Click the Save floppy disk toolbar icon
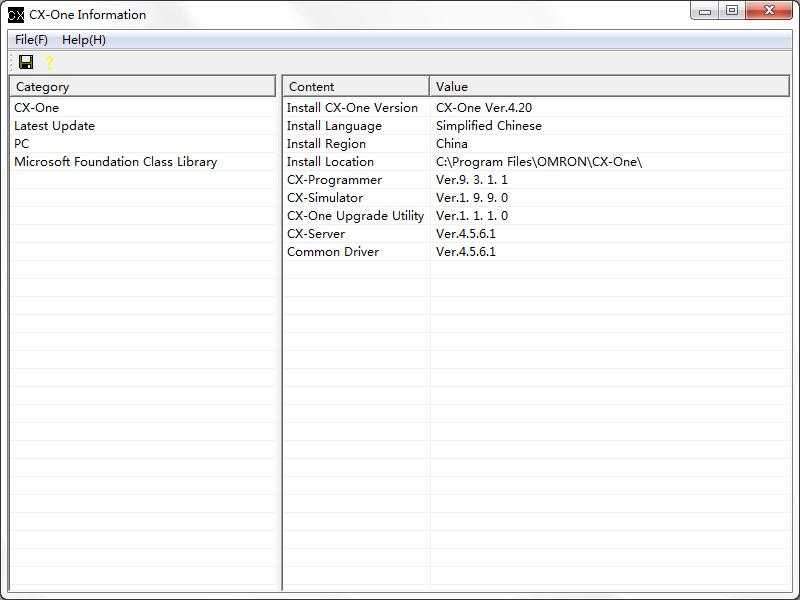This screenshot has width=800, height=600. pos(26,62)
